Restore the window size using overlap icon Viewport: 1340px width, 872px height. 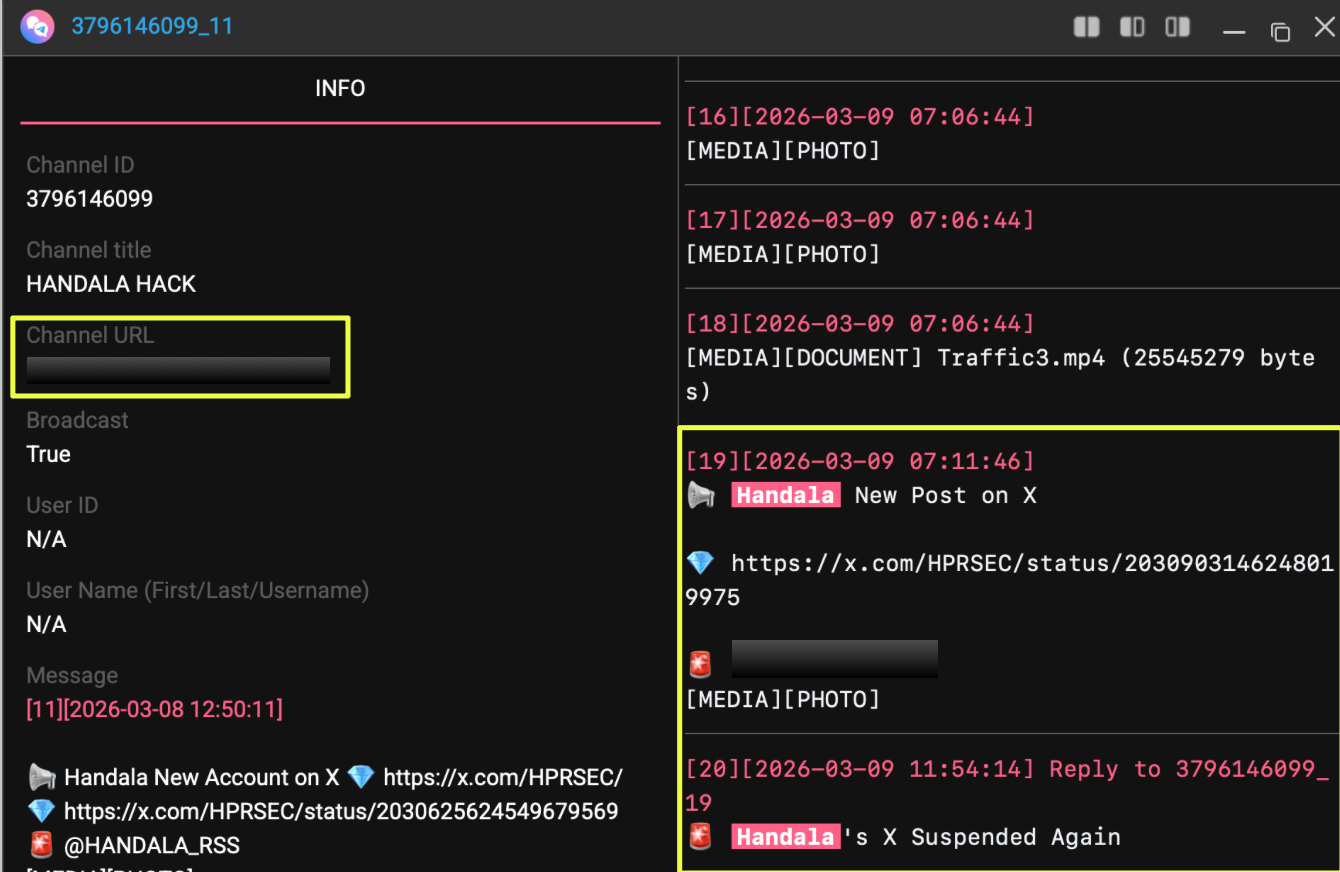(1280, 31)
